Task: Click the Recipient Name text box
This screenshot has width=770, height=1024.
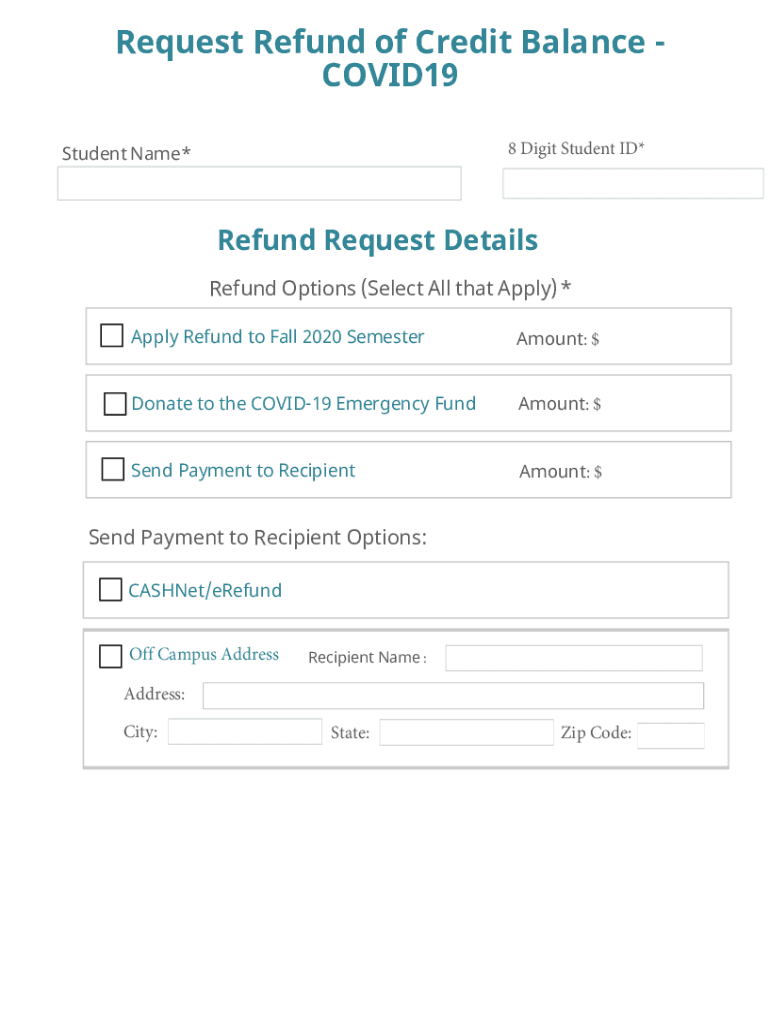Action: point(573,658)
